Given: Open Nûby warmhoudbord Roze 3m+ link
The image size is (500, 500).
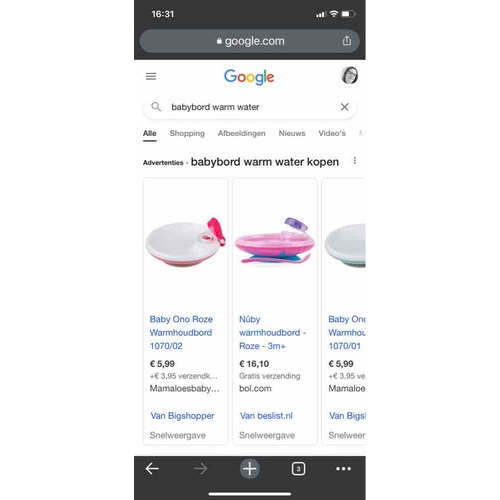Looking at the screenshot, I should [272, 332].
